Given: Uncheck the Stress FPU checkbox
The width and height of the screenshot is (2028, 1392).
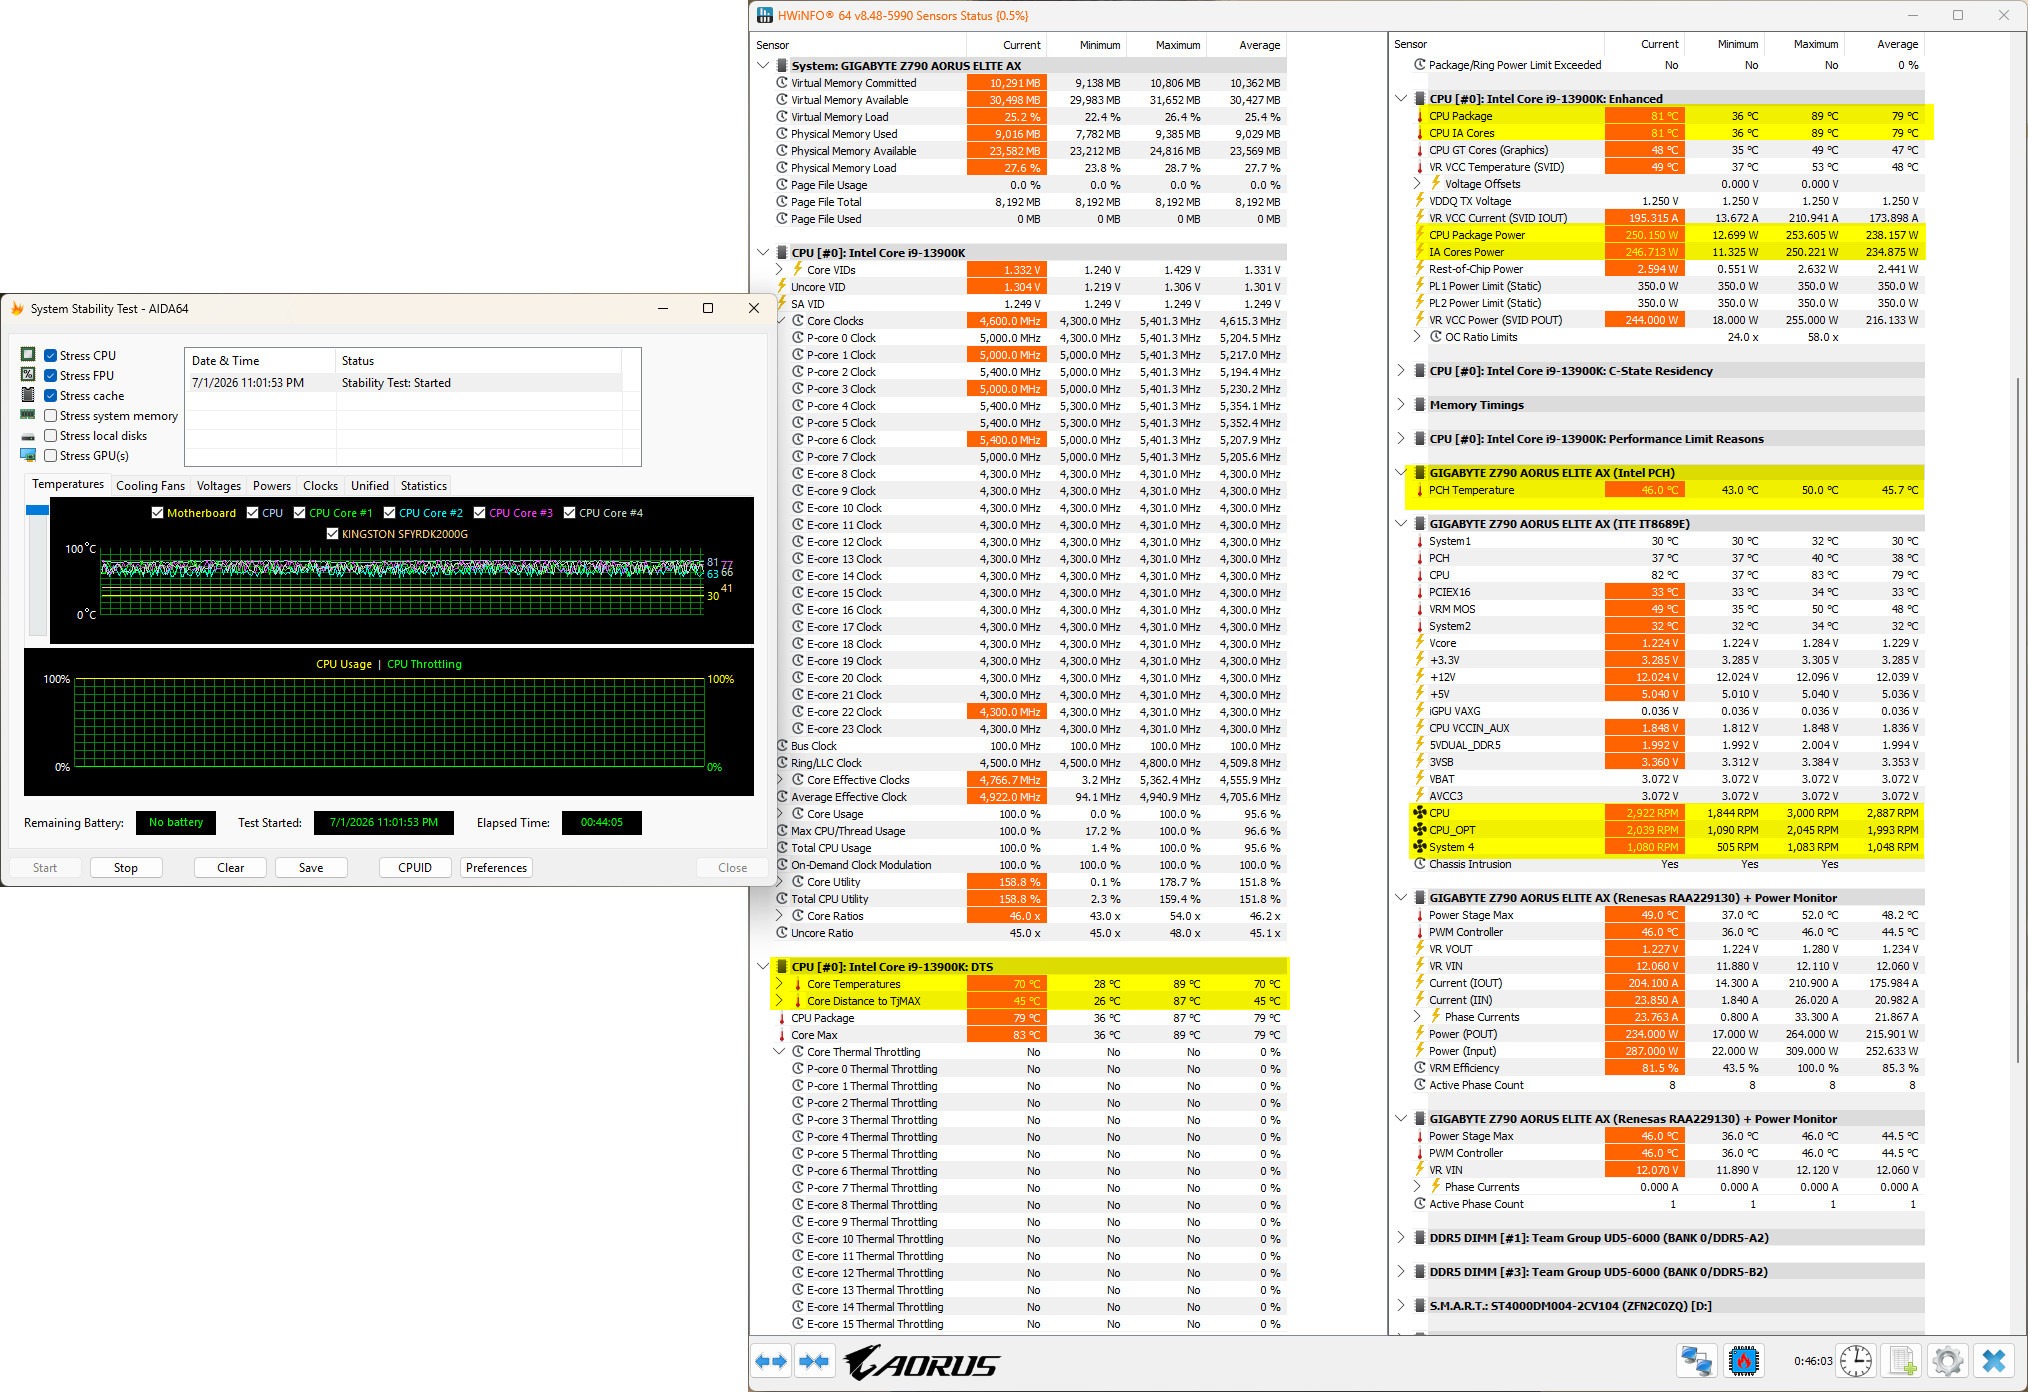Looking at the screenshot, I should coord(50,375).
